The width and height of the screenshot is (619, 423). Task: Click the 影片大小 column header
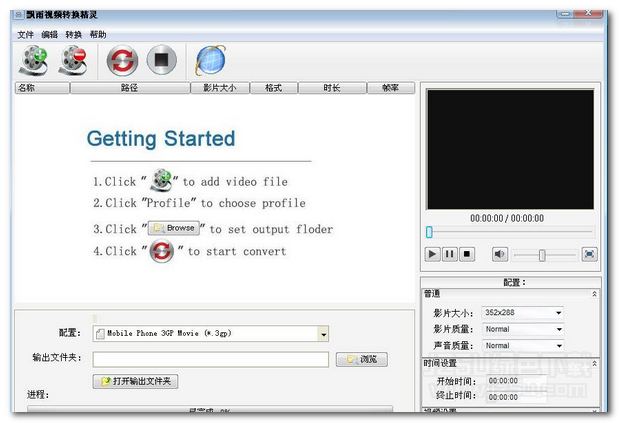220,88
